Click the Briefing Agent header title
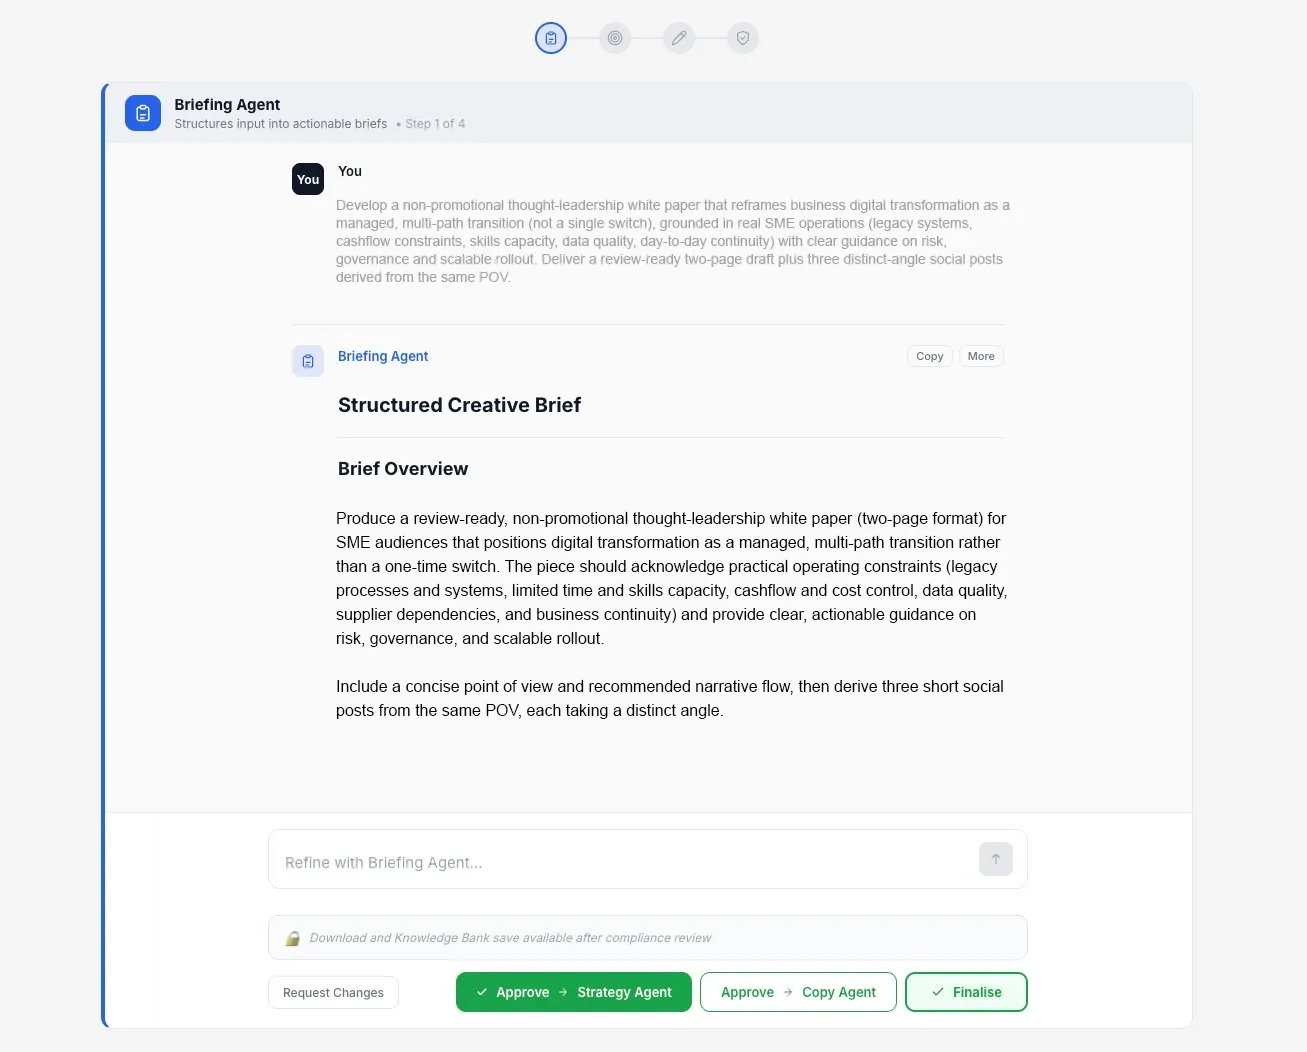This screenshot has width=1307, height=1052. 227,104
